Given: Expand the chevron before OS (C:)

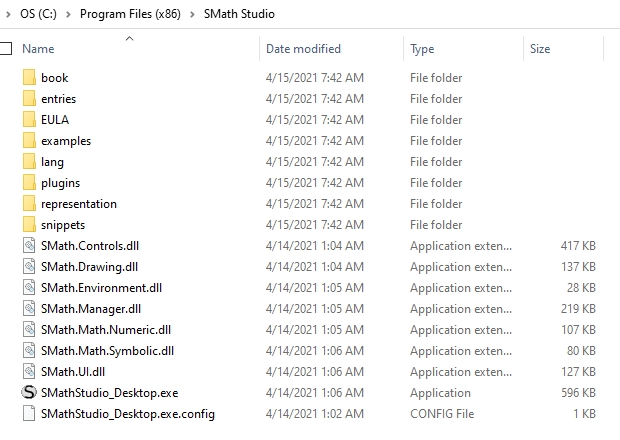Looking at the screenshot, I should click(x=8, y=15).
